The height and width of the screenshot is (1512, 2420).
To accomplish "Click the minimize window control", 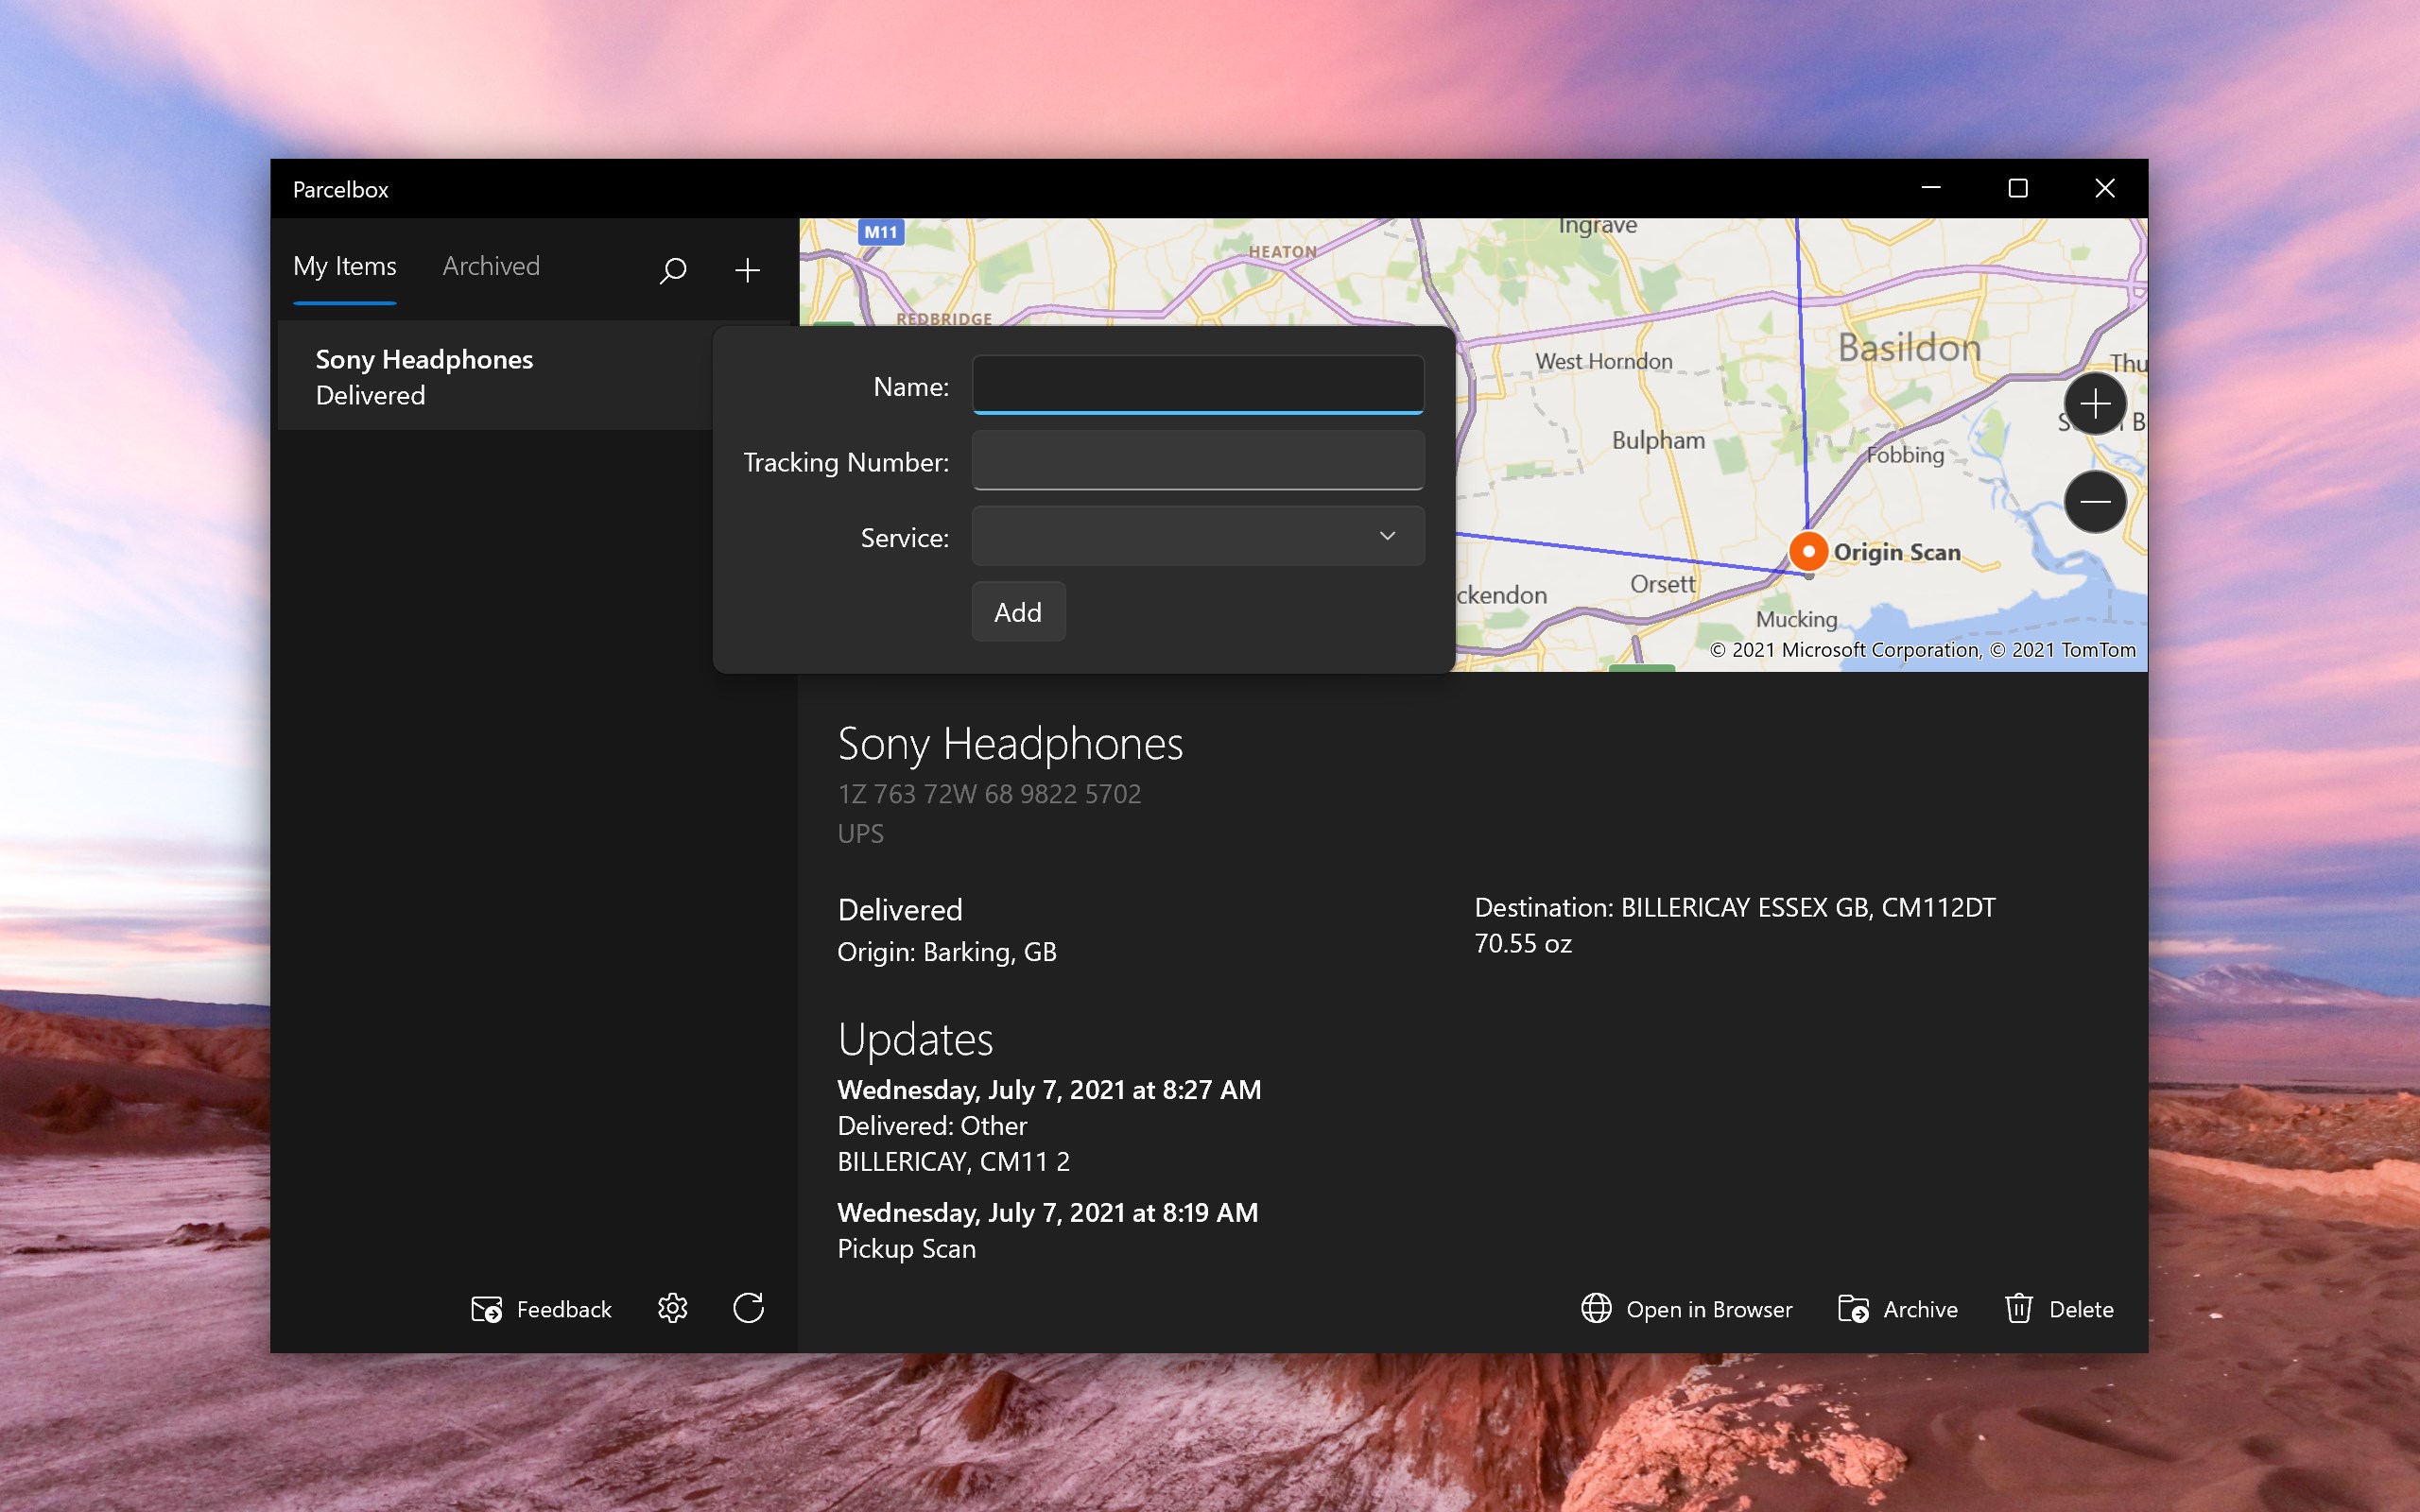I will [x=1929, y=188].
